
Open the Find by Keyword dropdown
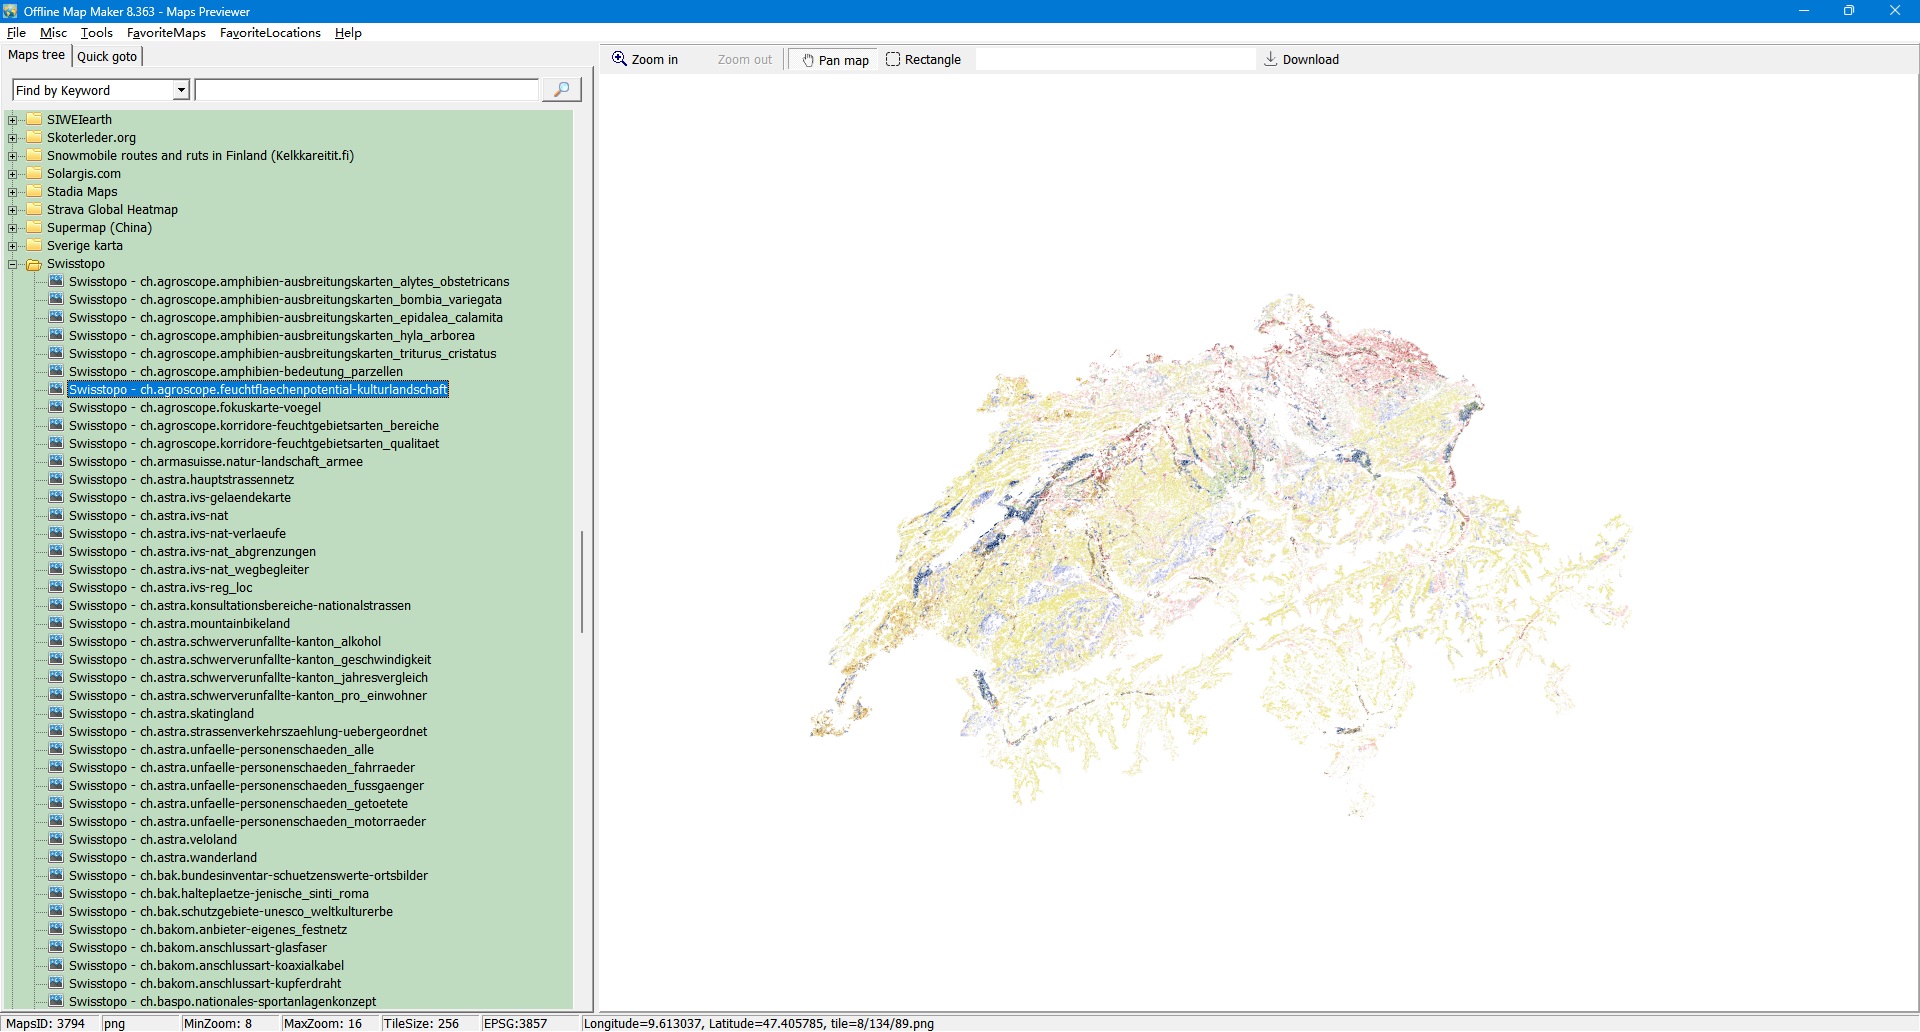click(x=181, y=91)
